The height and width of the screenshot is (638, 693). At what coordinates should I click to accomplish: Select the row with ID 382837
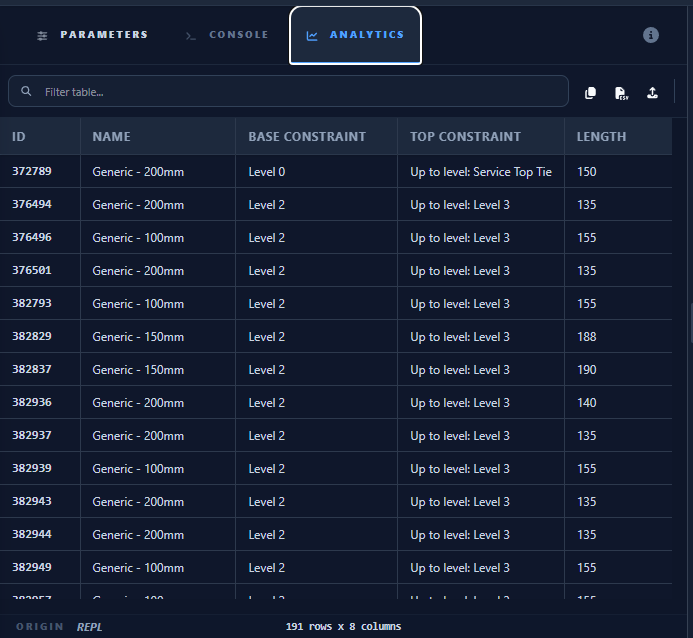32,370
